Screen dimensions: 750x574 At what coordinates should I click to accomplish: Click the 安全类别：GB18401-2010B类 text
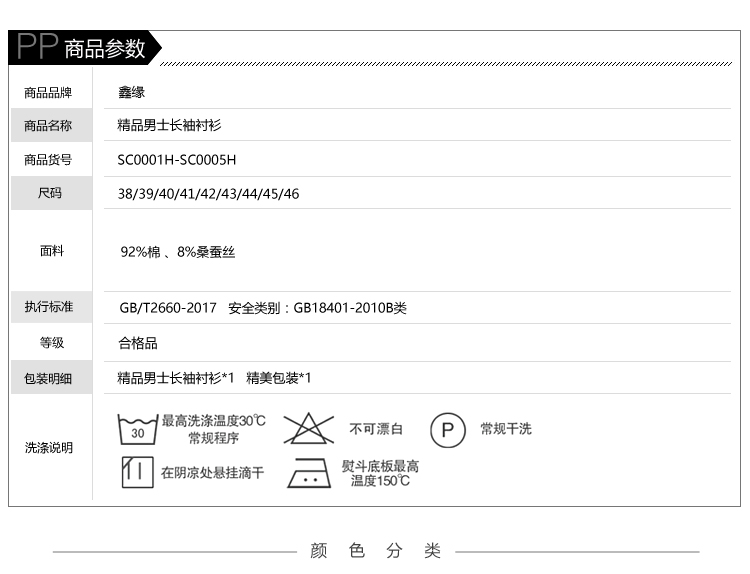click(318, 308)
